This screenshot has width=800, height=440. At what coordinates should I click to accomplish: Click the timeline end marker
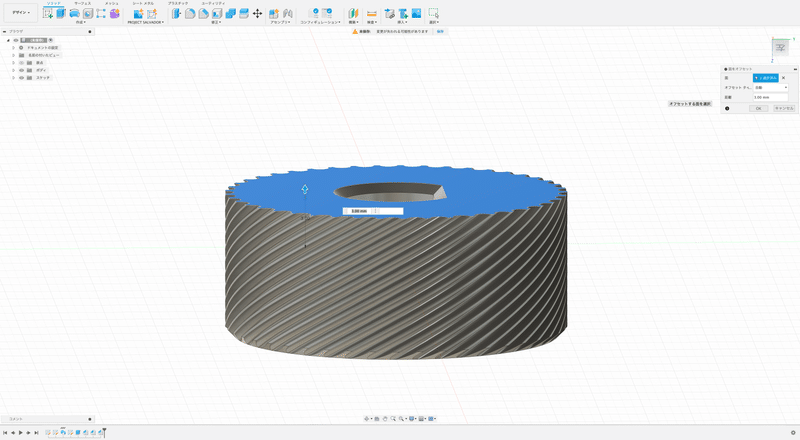pos(104,432)
